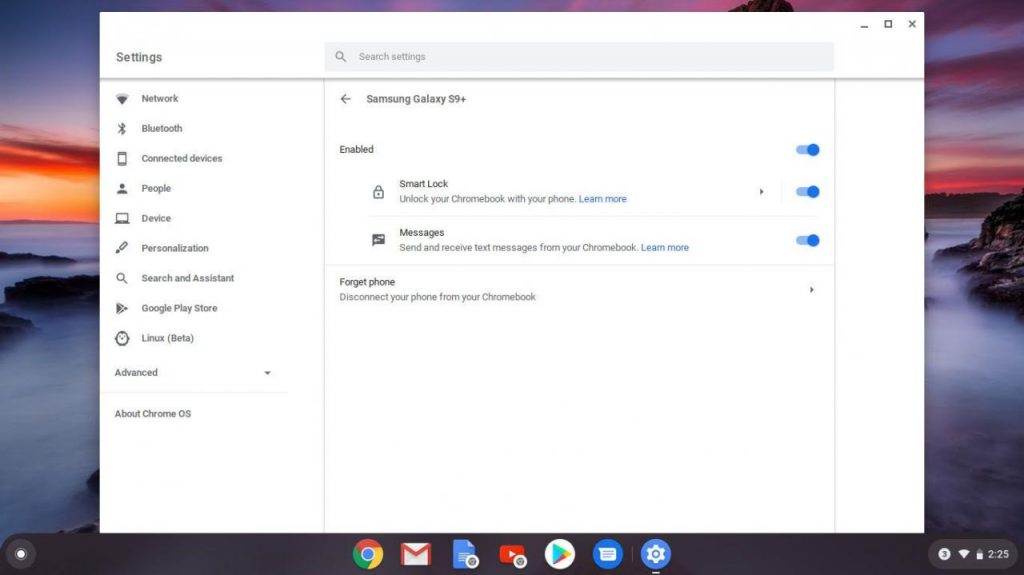Viewport: 1024px width, 575px height.
Task: Click the Personalization brush icon
Action: coord(121,248)
